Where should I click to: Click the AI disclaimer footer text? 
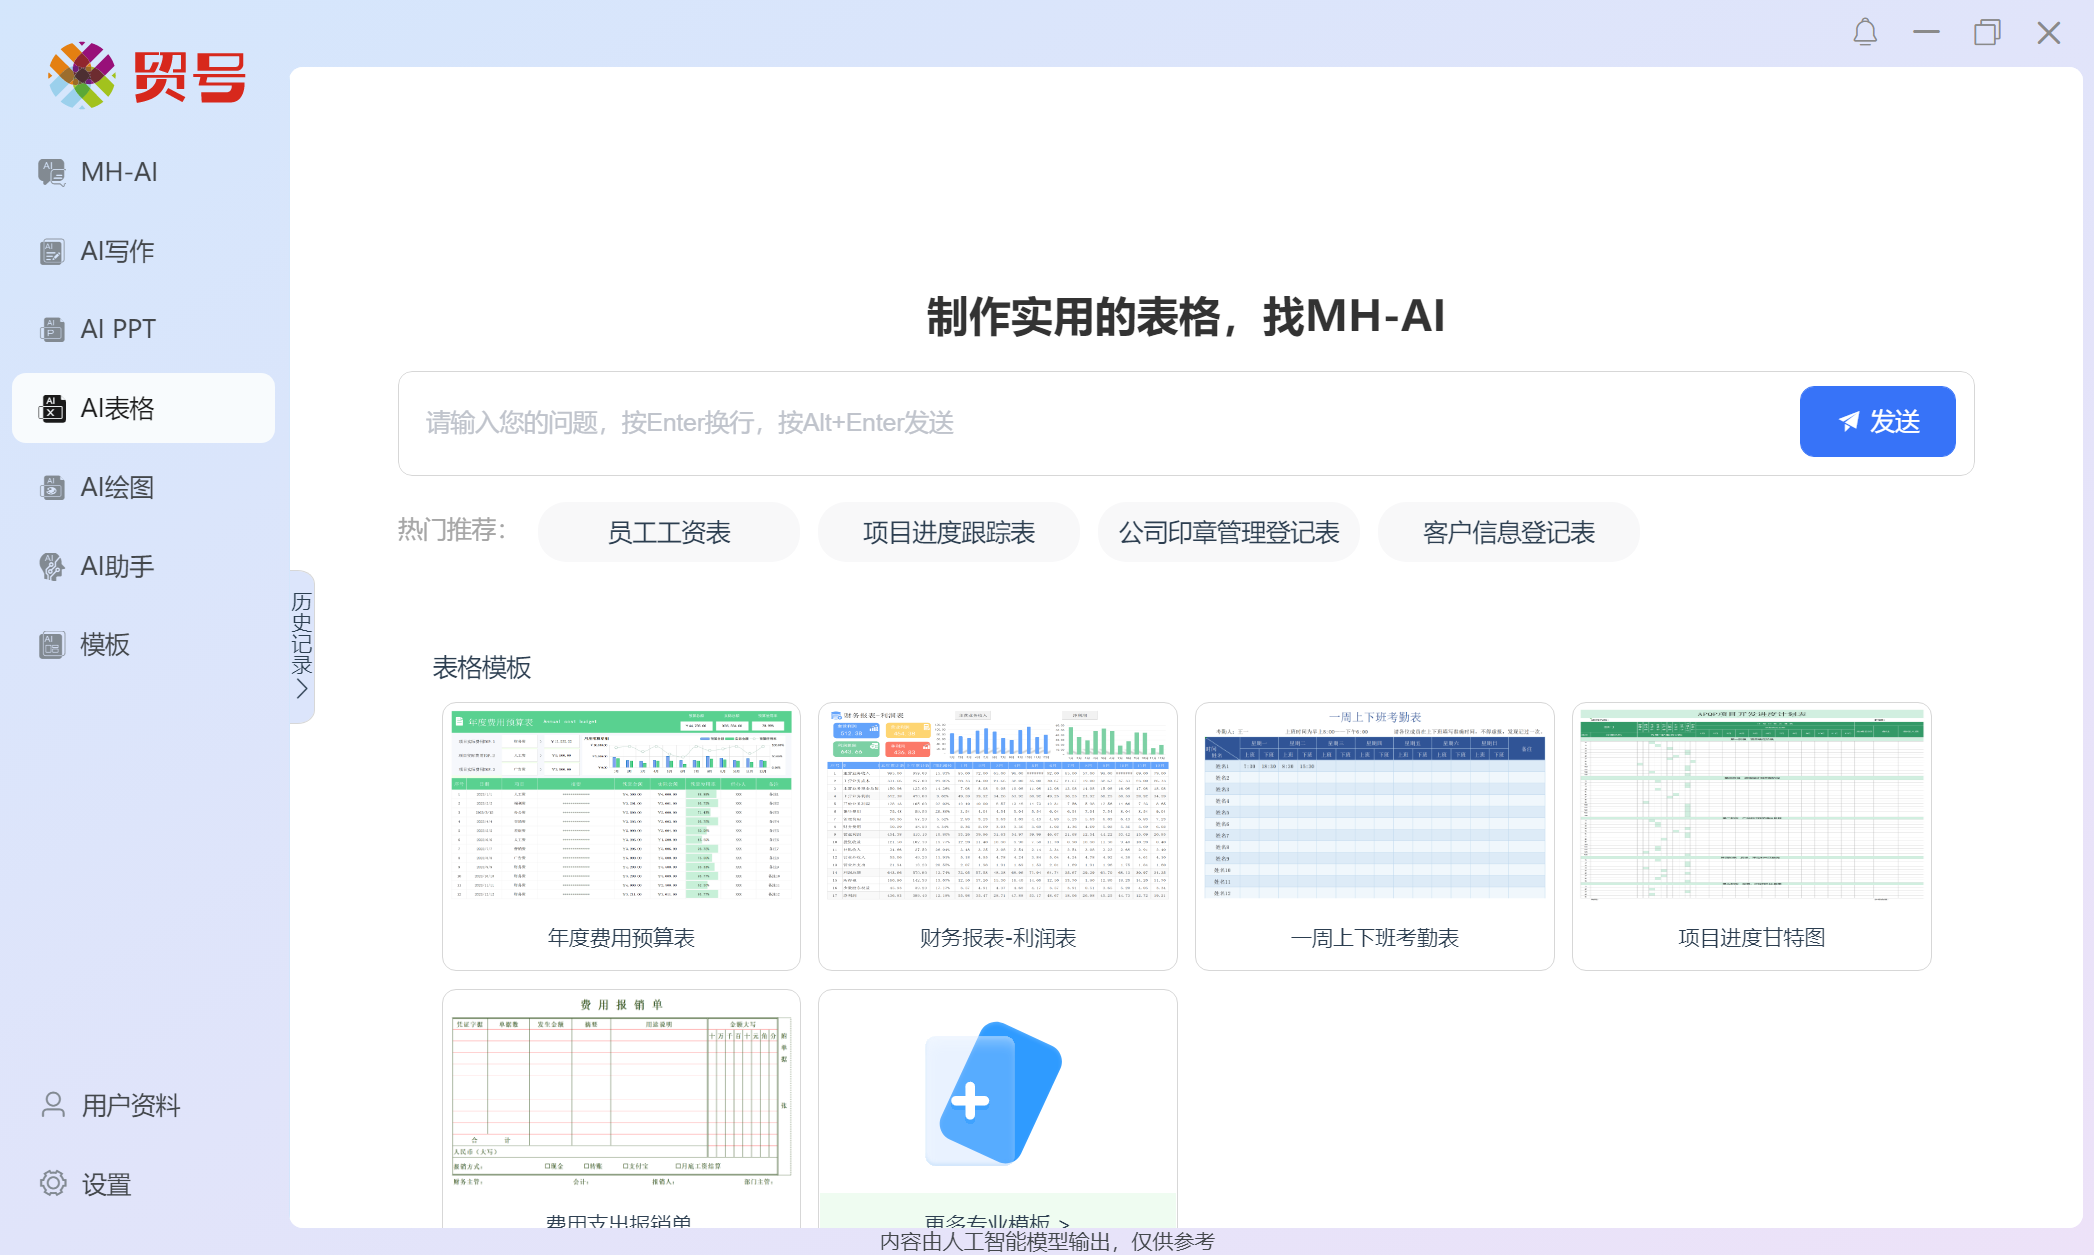[x=1047, y=1241]
